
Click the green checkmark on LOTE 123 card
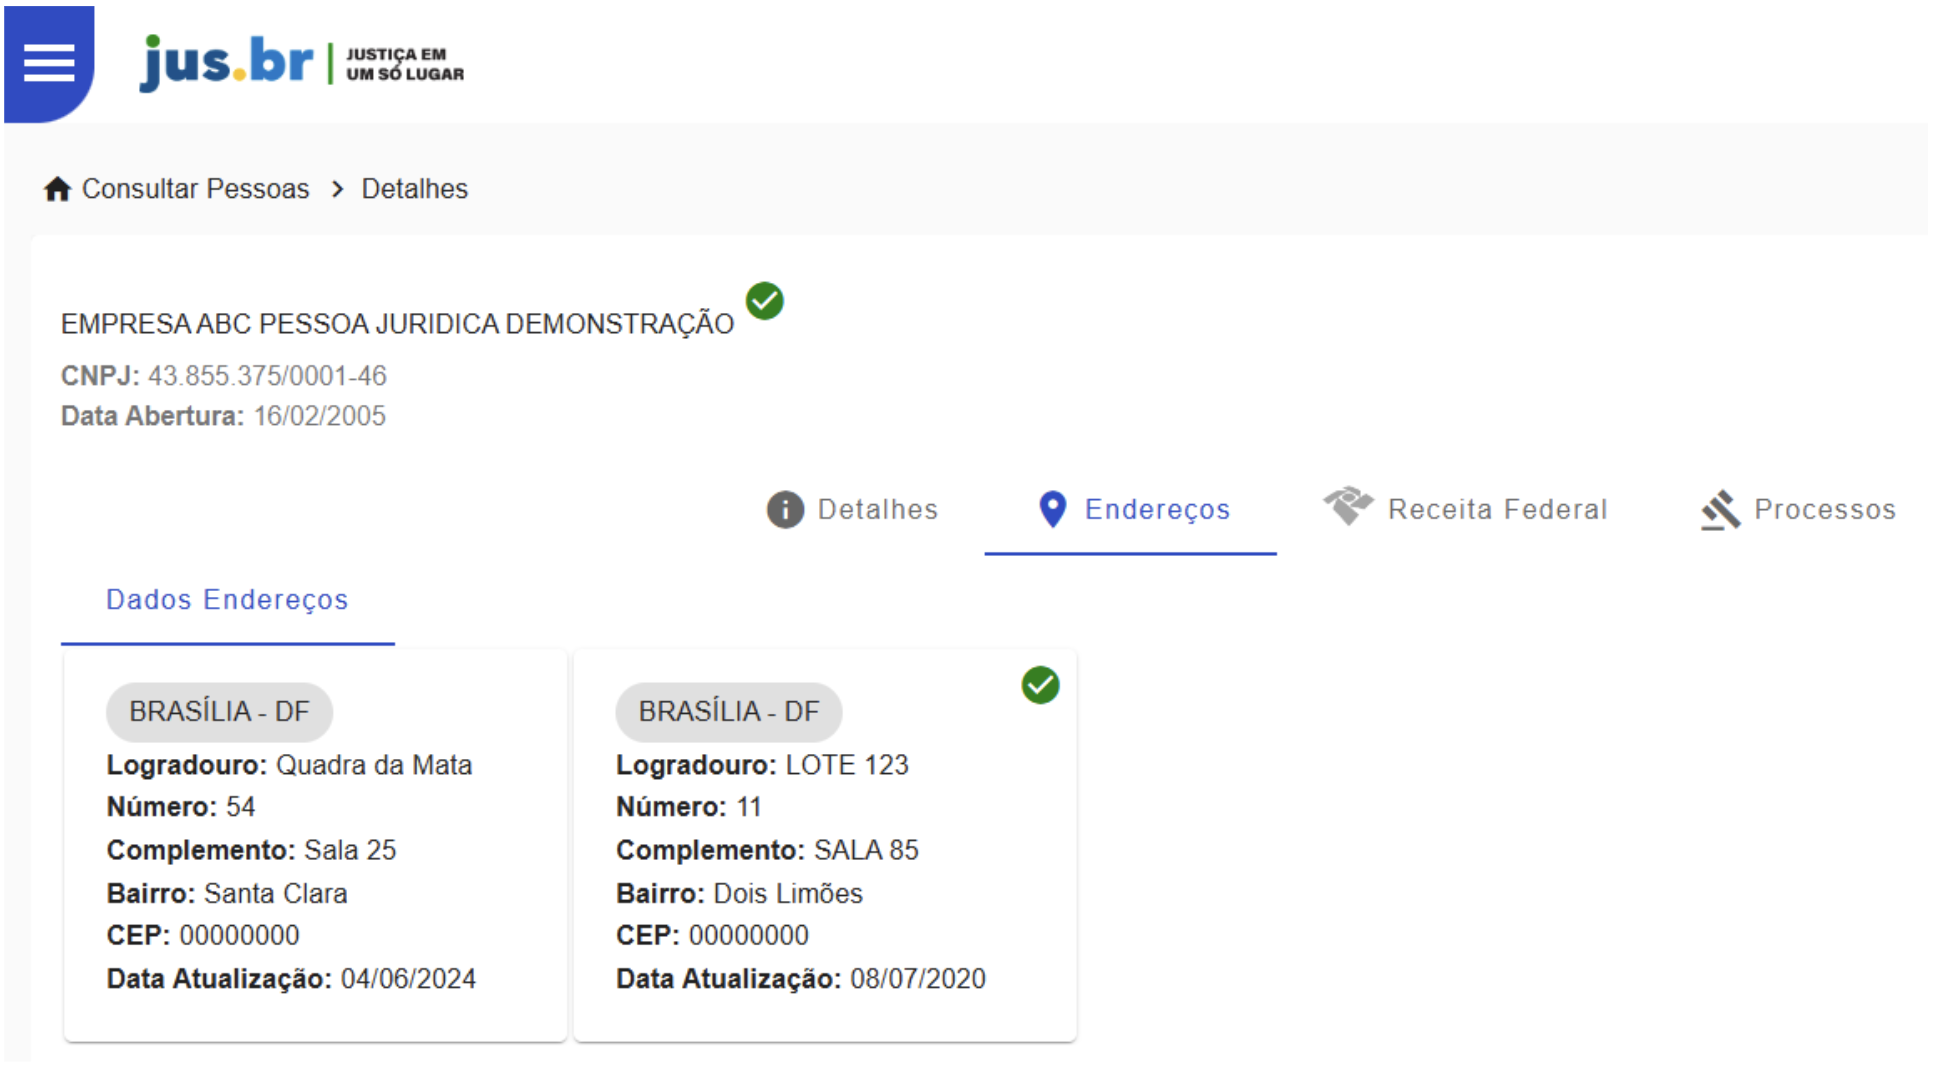point(1040,685)
